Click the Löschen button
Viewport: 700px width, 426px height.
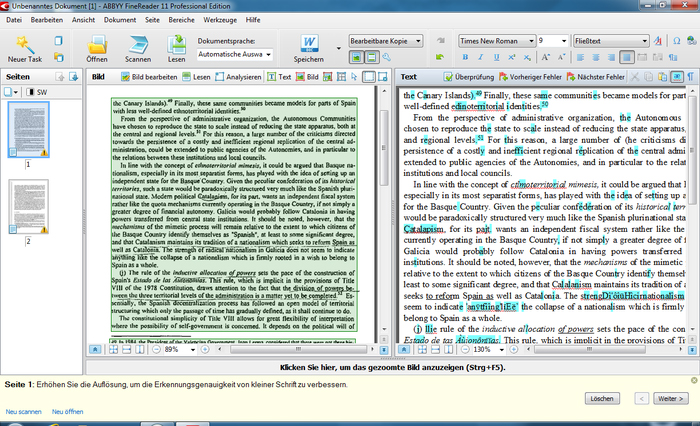(x=601, y=398)
